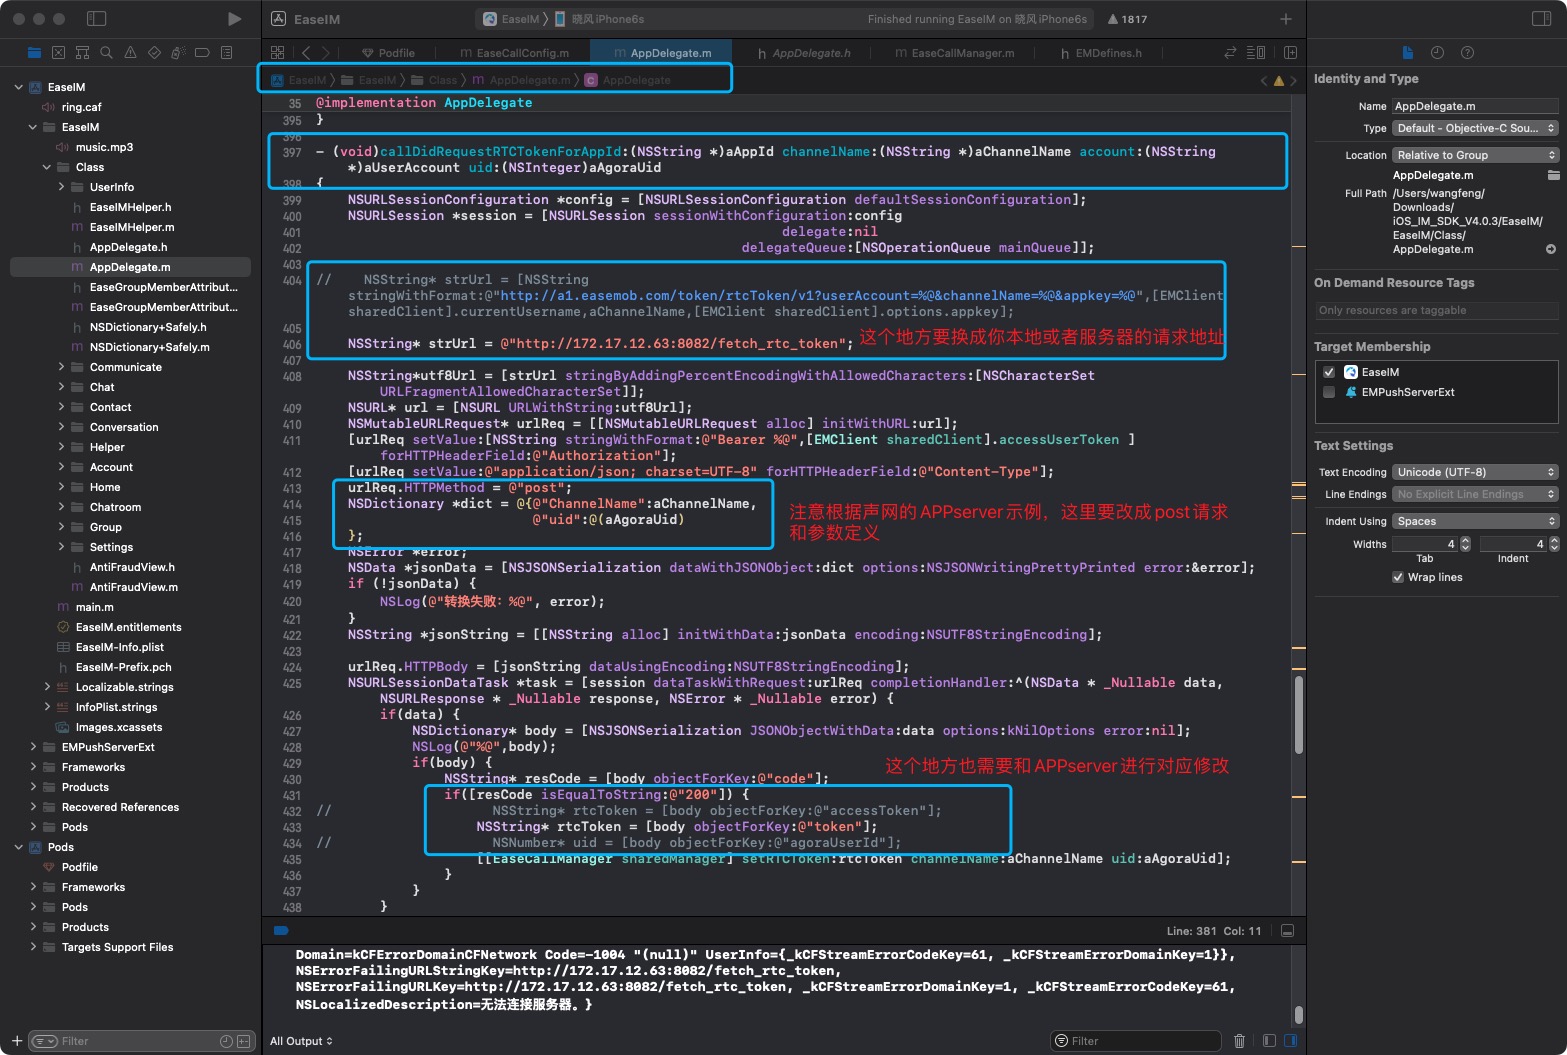
Task: Choose file location with folder icon
Action: point(1553,175)
